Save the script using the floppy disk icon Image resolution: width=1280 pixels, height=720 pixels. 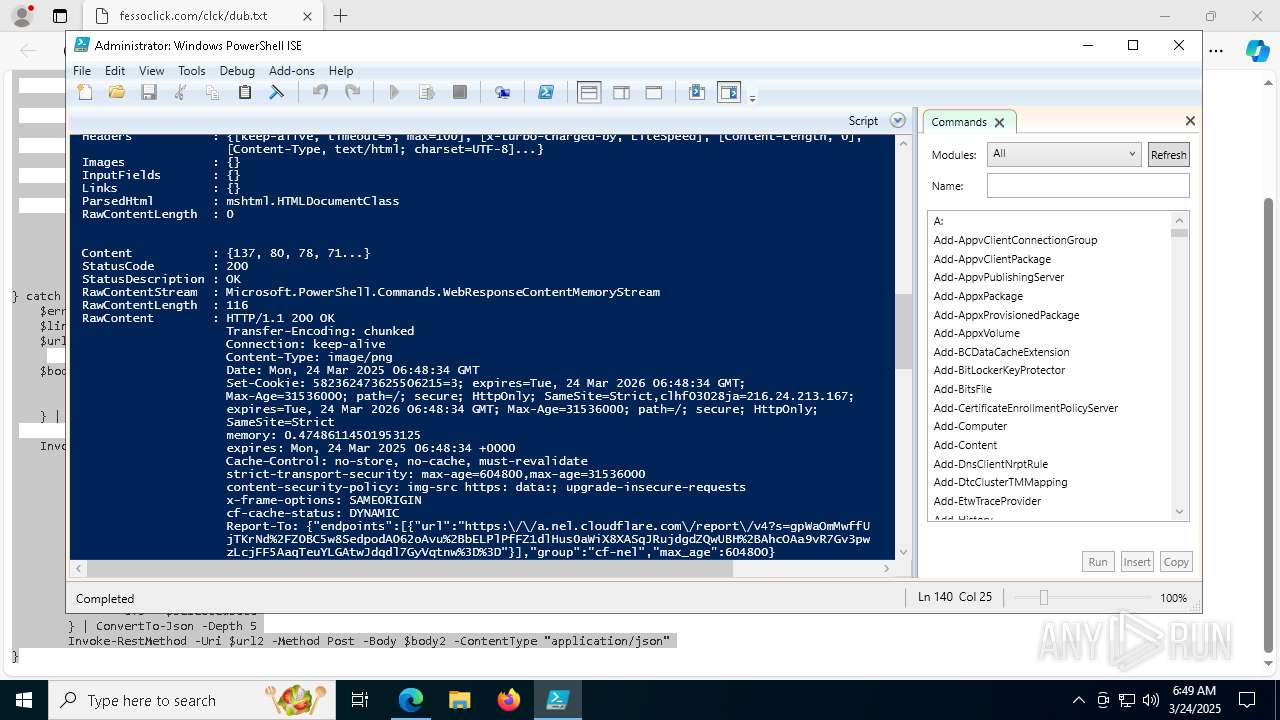(149, 92)
